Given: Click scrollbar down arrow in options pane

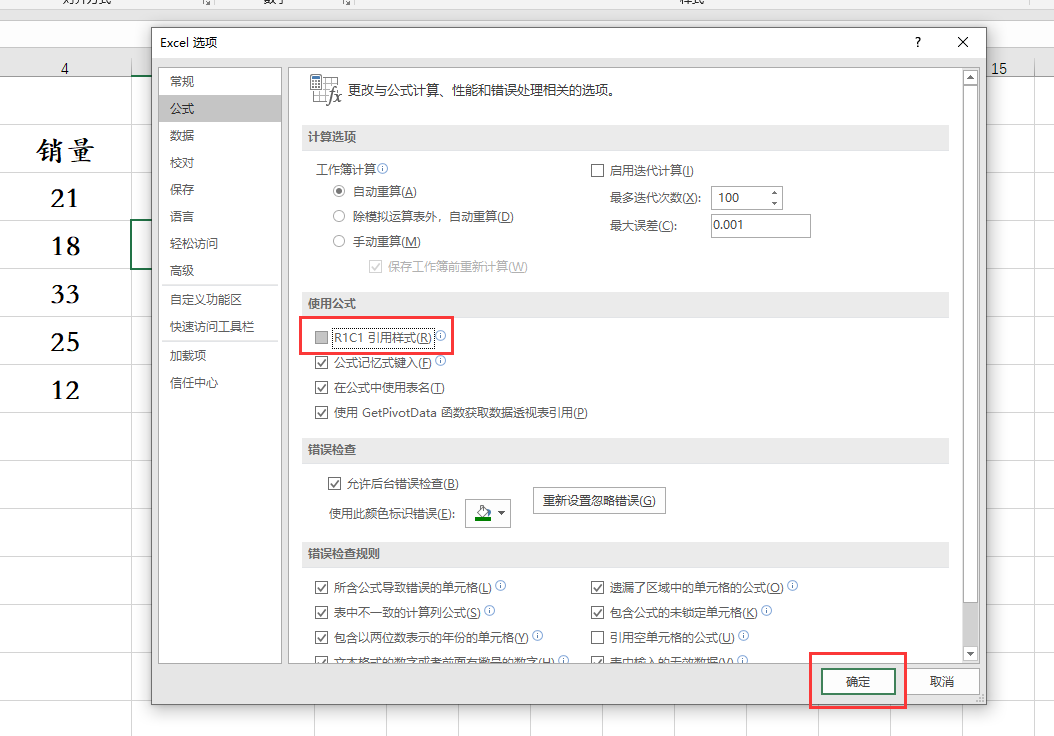Looking at the screenshot, I should (970, 653).
